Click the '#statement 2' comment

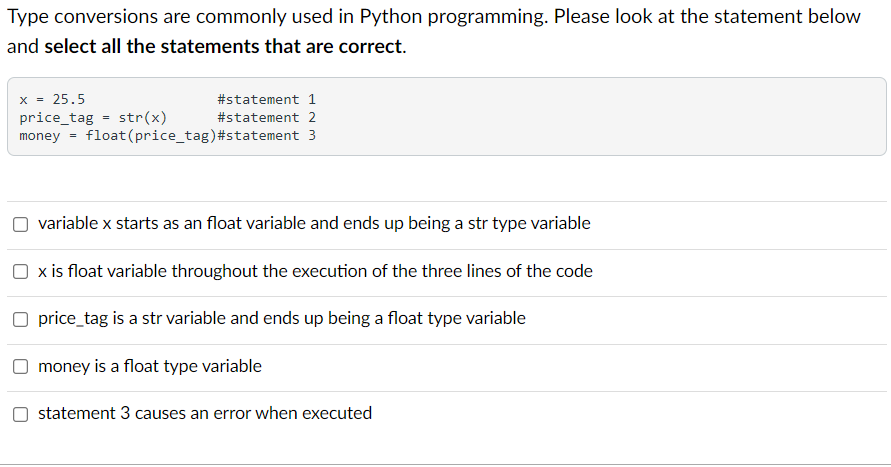pyautogui.click(x=267, y=118)
